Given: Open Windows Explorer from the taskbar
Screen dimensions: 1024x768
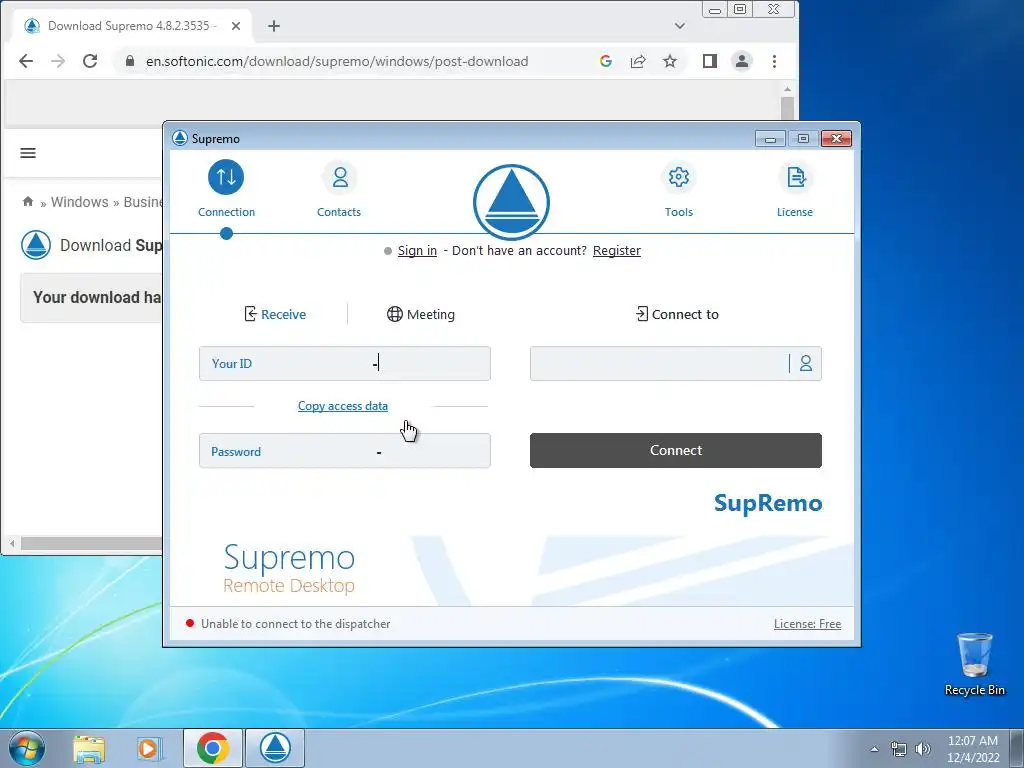Looking at the screenshot, I should click(x=89, y=748).
